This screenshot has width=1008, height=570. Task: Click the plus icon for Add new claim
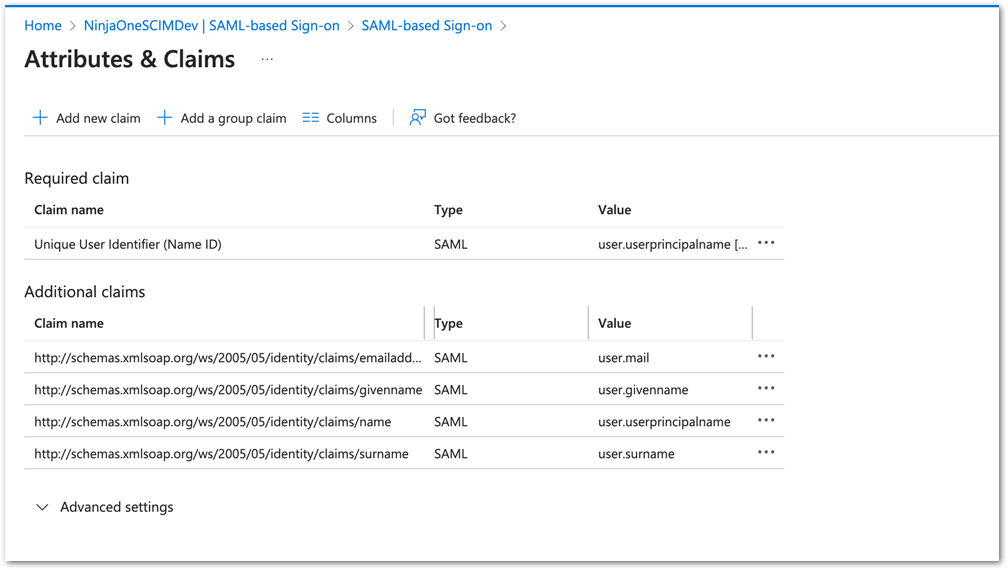click(40, 118)
